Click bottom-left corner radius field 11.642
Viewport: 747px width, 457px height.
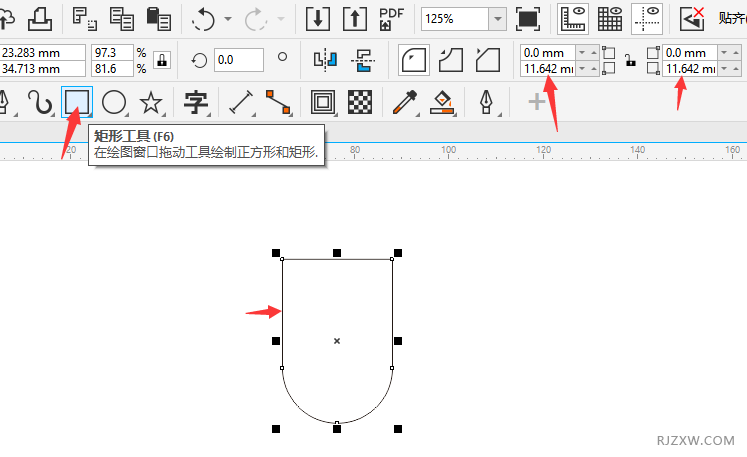(x=548, y=69)
